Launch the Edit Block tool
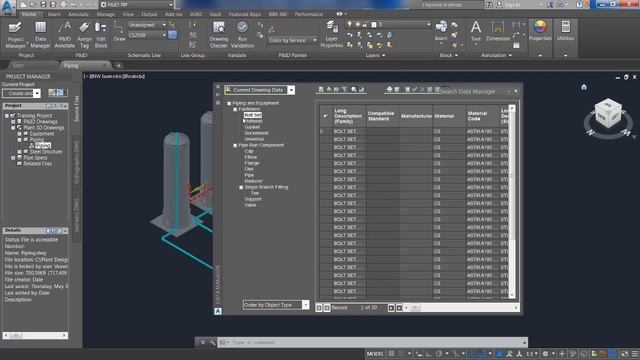 click(101, 35)
